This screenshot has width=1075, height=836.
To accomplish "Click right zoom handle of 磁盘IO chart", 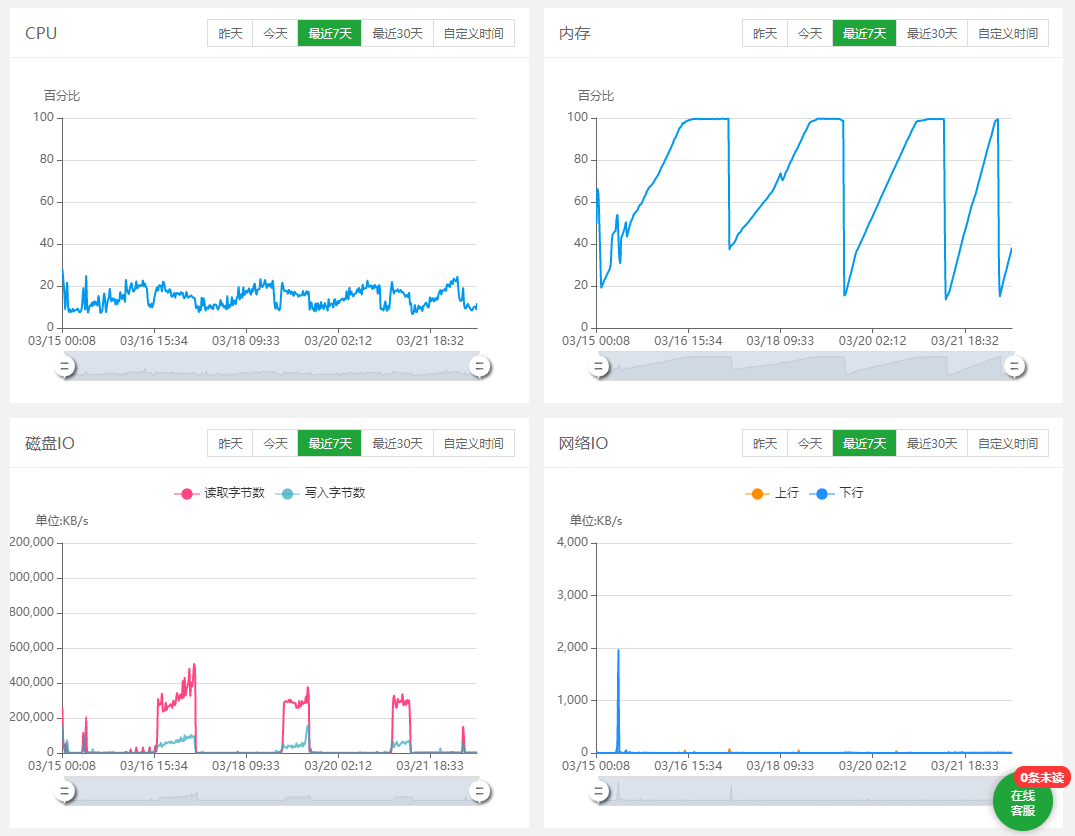I will (480, 792).
